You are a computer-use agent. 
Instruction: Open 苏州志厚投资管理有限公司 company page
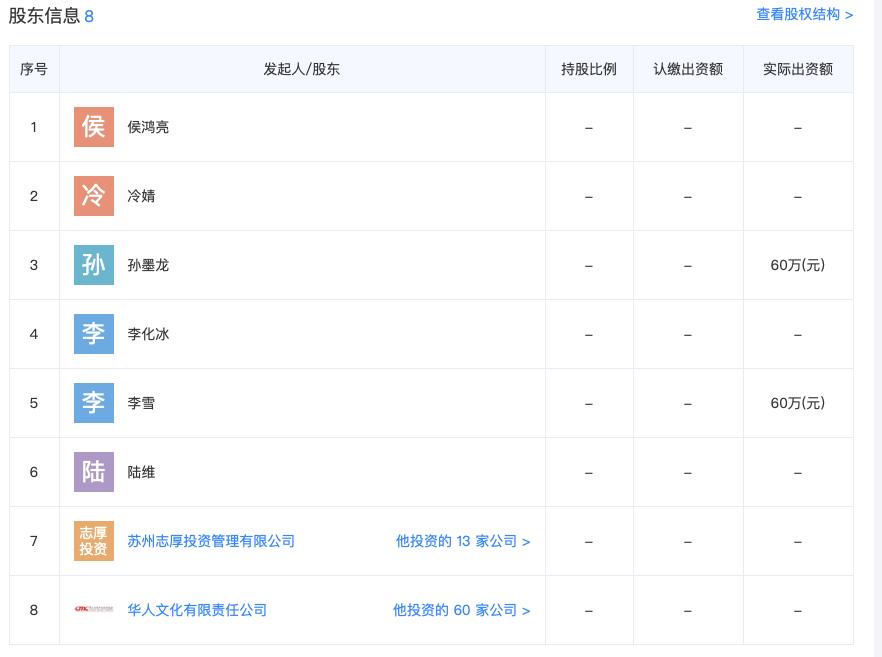click(x=209, y=540)
